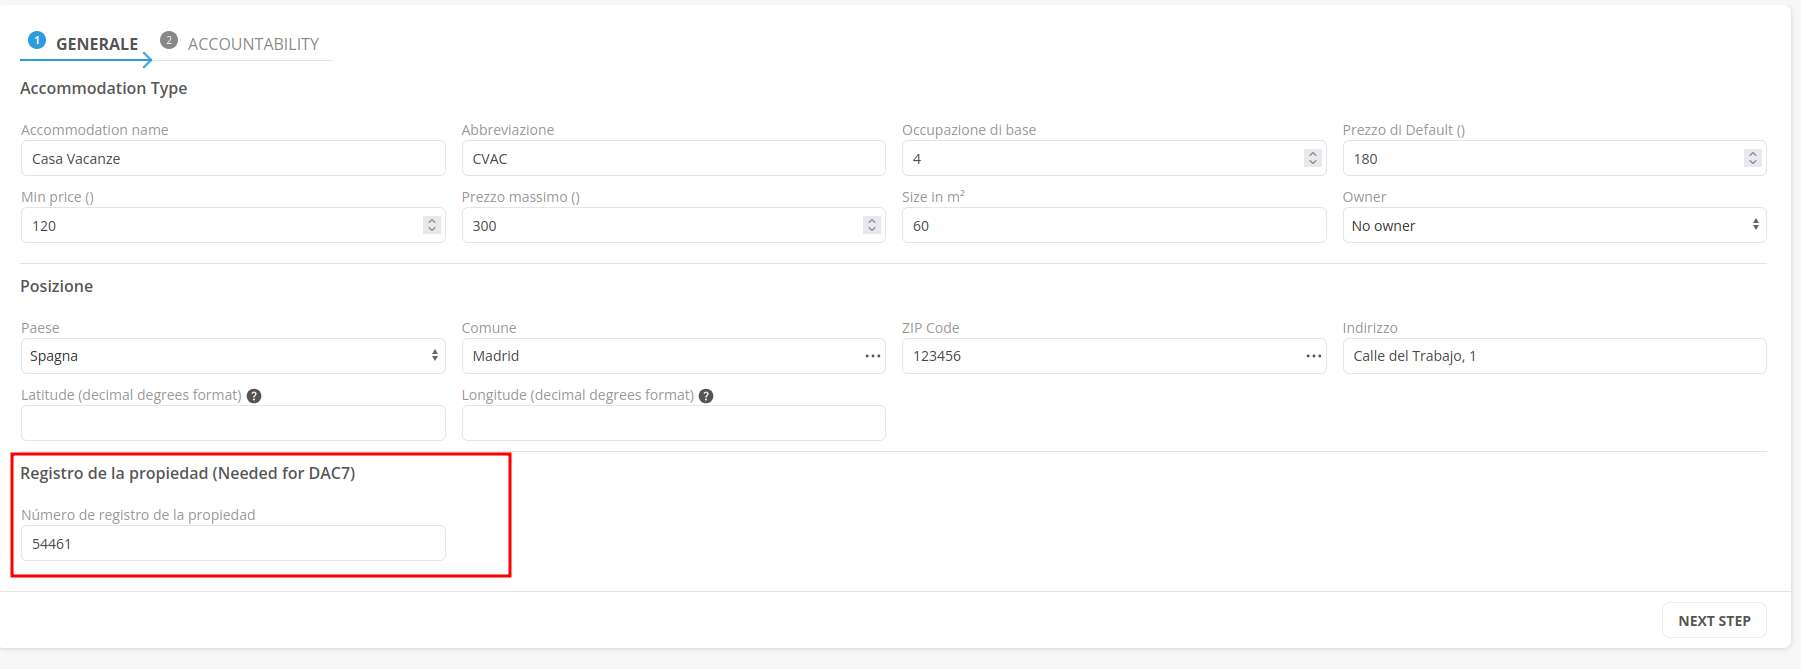Click into the Abbreviazione text field
This screenshot has height=669, width=1801.
[672, 158]
